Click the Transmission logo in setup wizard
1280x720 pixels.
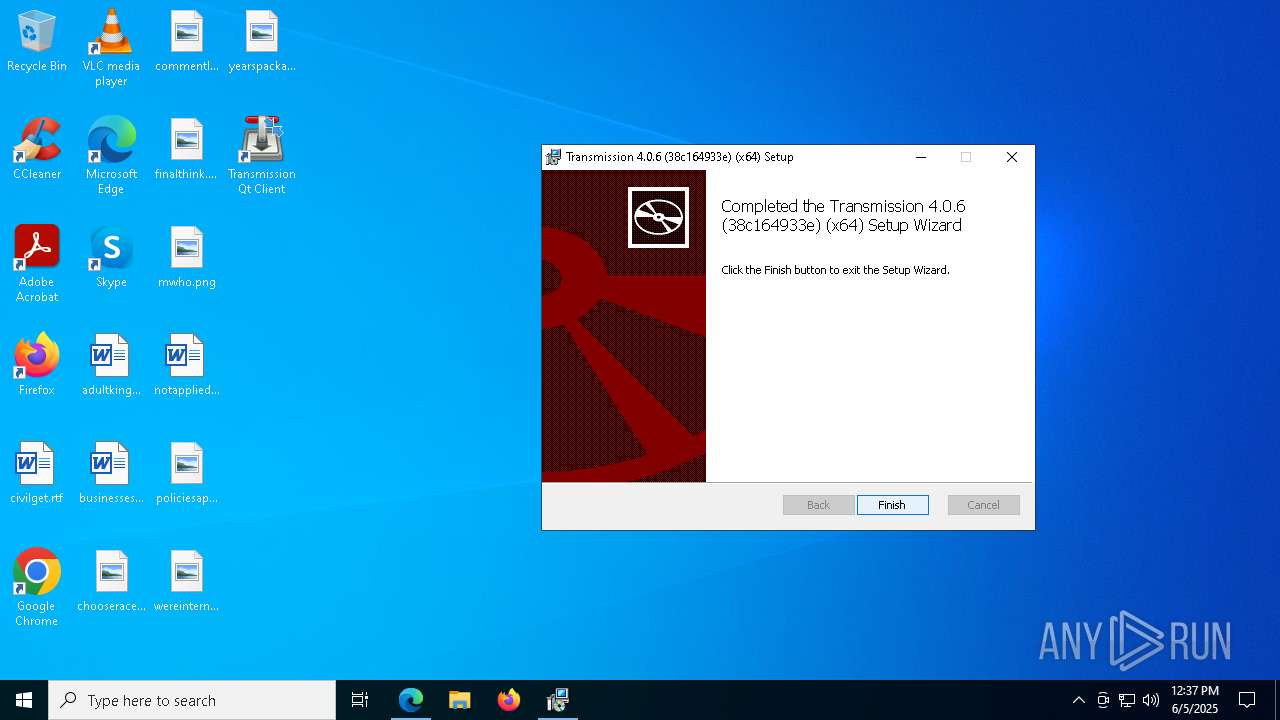click(658, 217)
